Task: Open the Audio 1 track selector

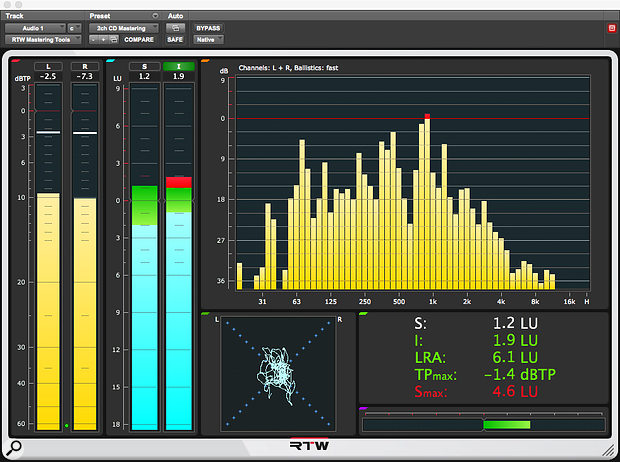Action: 35,28
